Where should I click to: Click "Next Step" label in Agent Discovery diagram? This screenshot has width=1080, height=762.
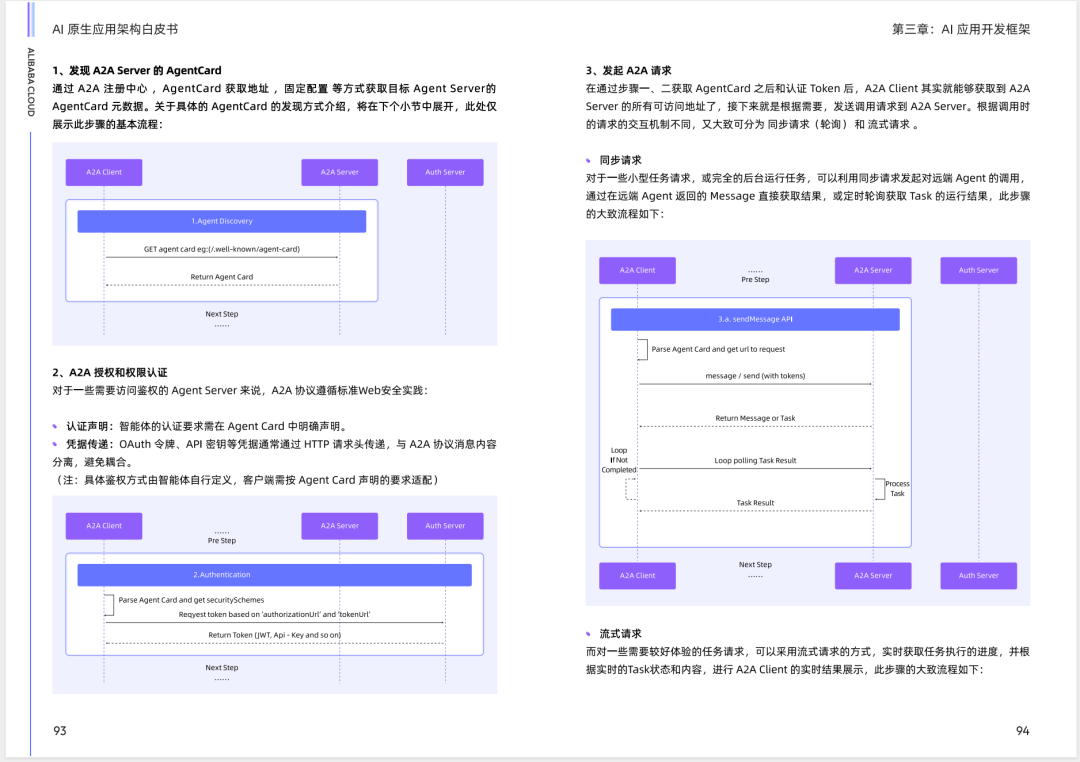coord(222,314)
